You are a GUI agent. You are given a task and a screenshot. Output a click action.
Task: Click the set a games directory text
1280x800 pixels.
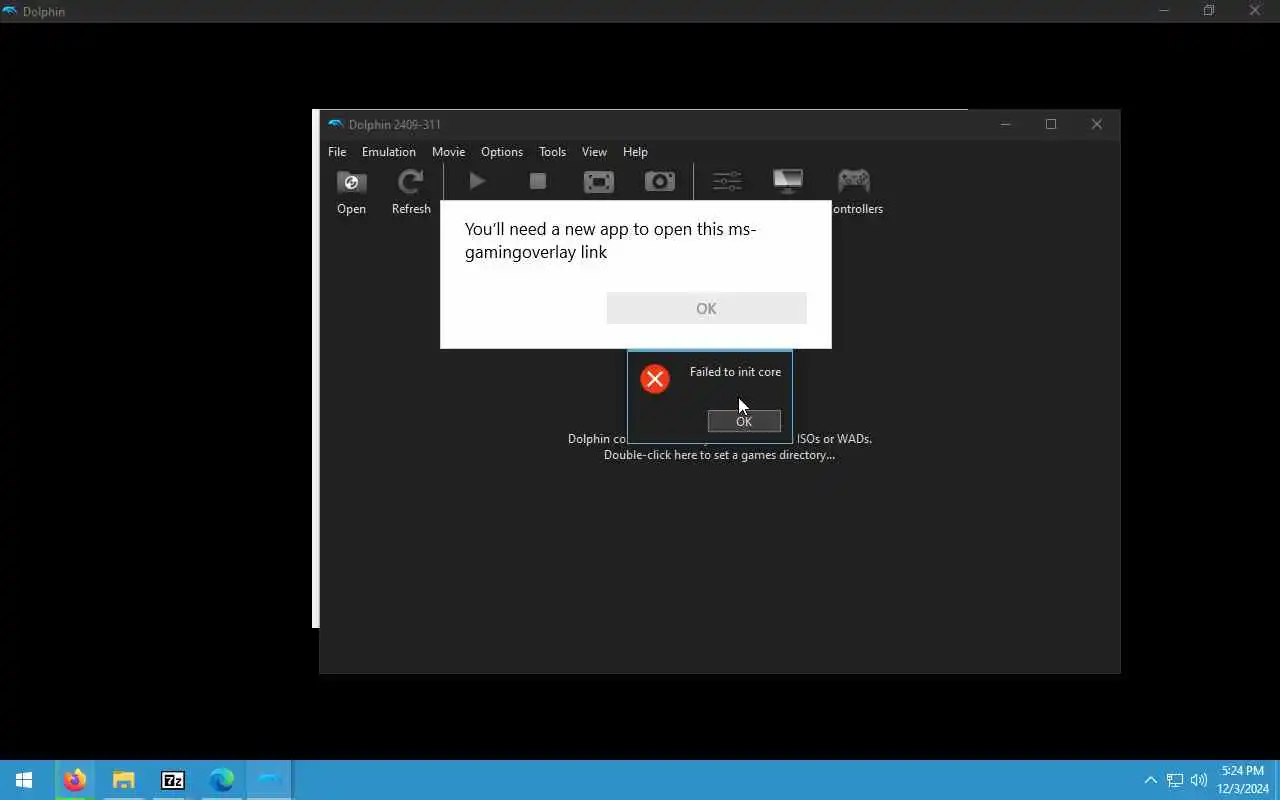(719, 455)
